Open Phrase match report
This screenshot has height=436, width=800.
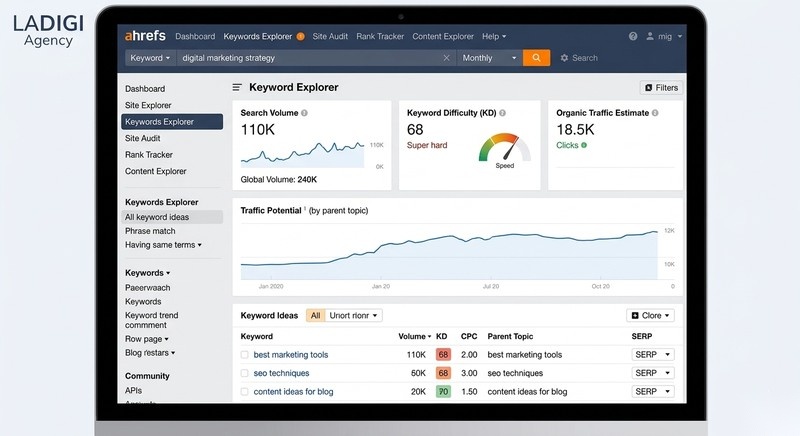pyautogui.click(x=150, y=231)
